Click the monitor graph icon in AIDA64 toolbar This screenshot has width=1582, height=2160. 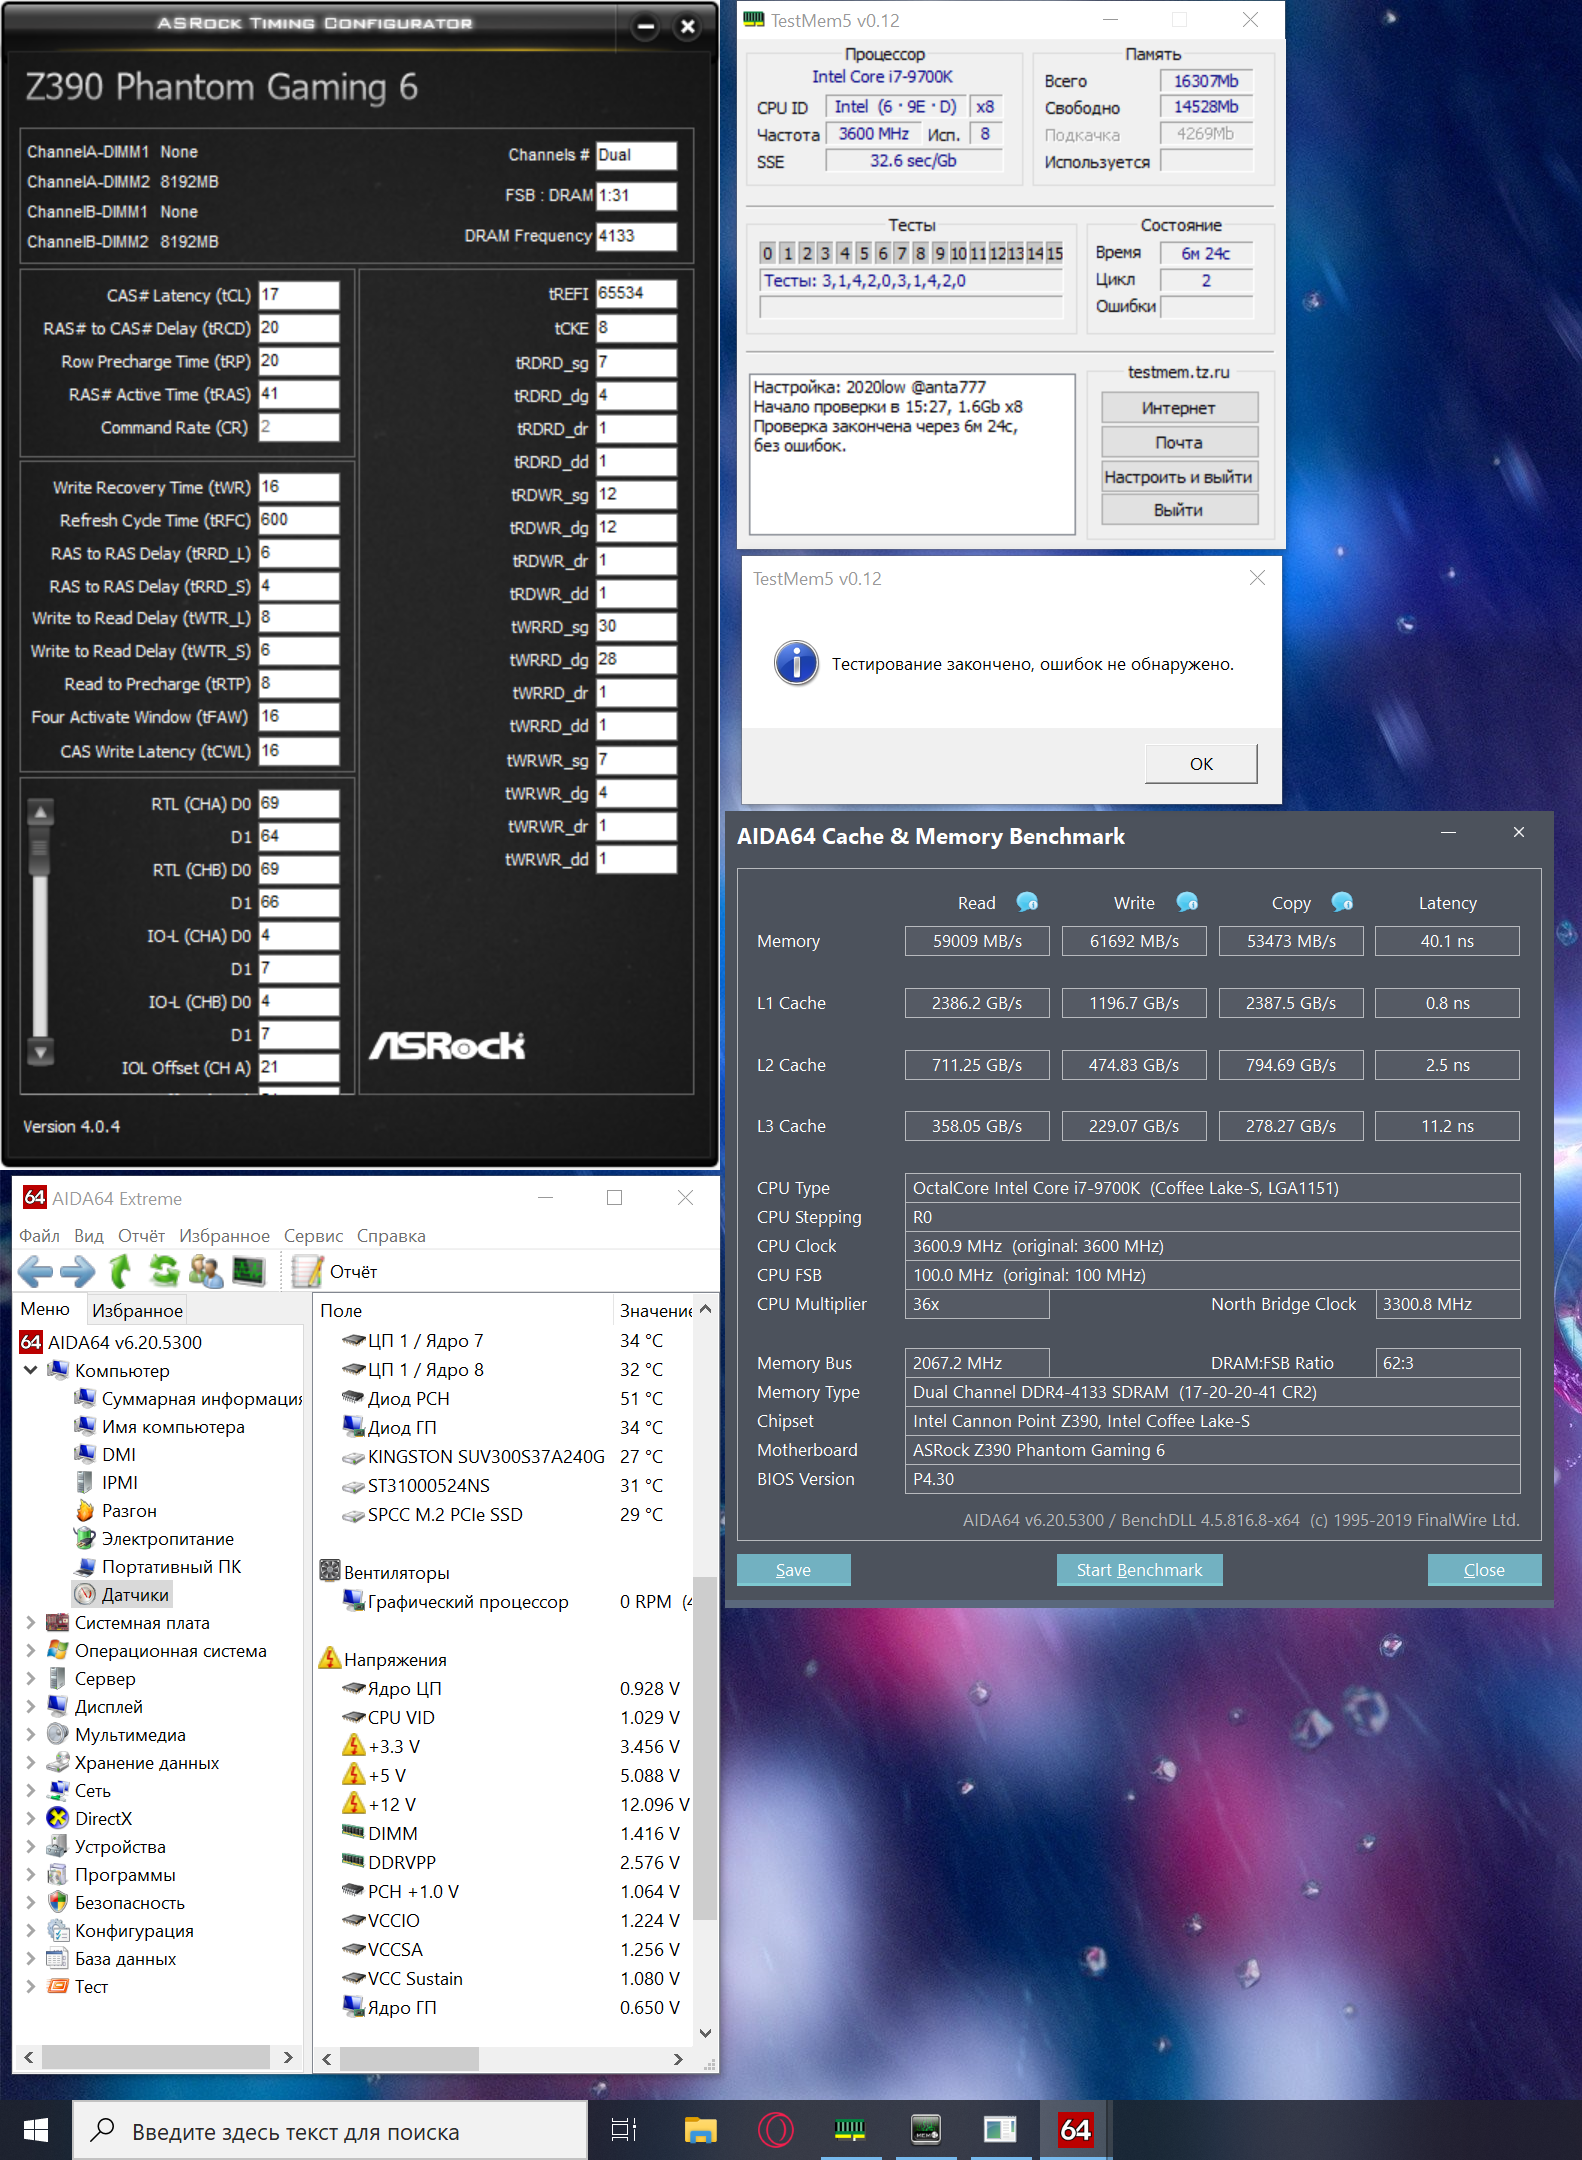pyautogui.click(x=248, y=1271)
